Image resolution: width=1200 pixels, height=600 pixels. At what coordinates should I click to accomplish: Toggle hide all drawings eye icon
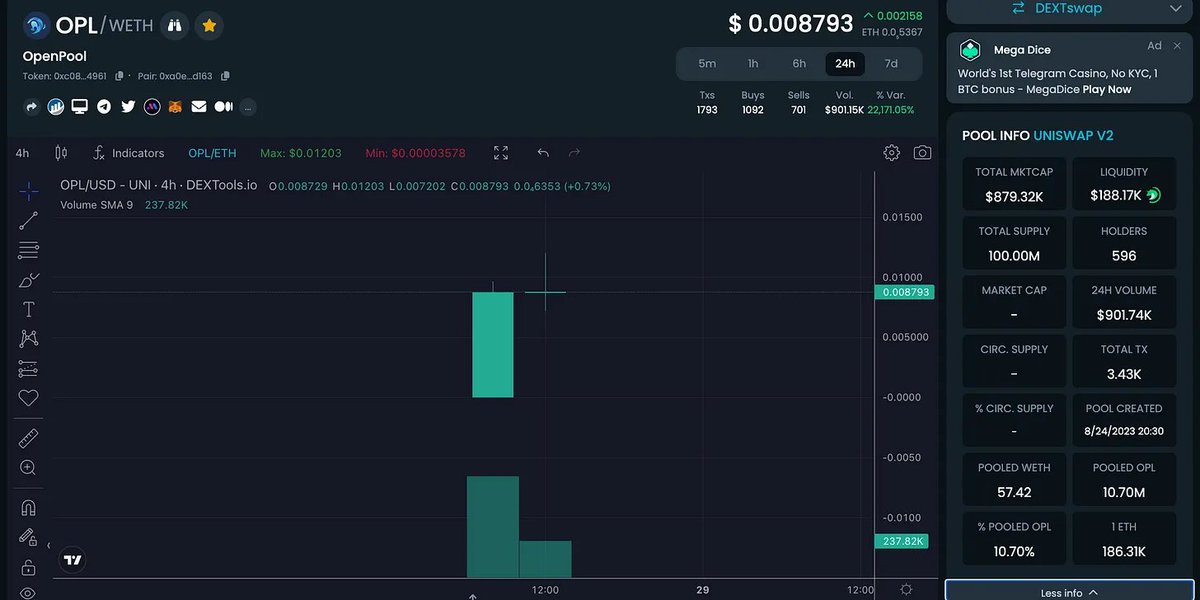click(x=28, y=593)
